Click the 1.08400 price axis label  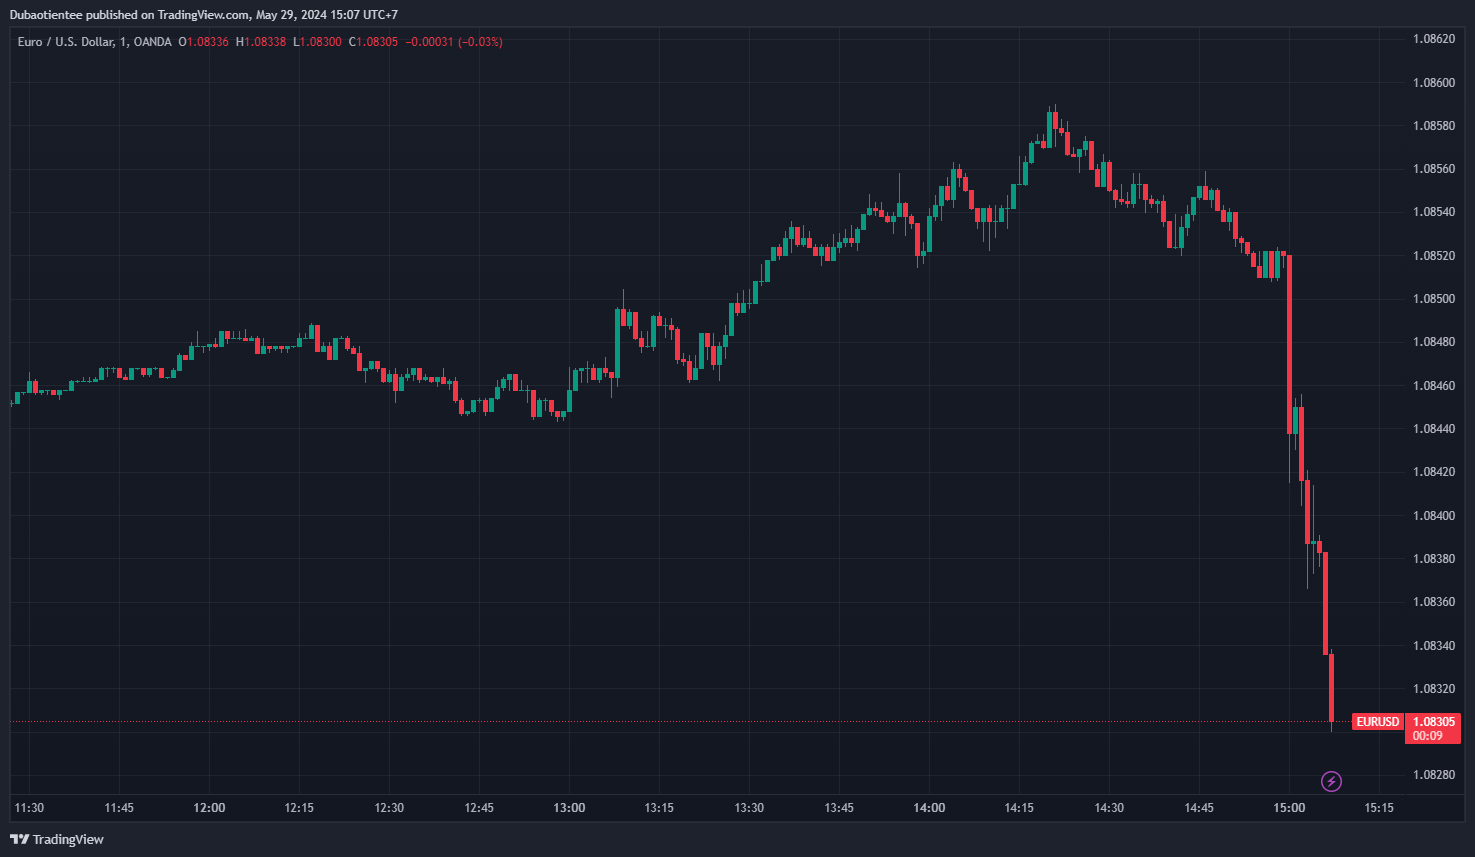1433,516
